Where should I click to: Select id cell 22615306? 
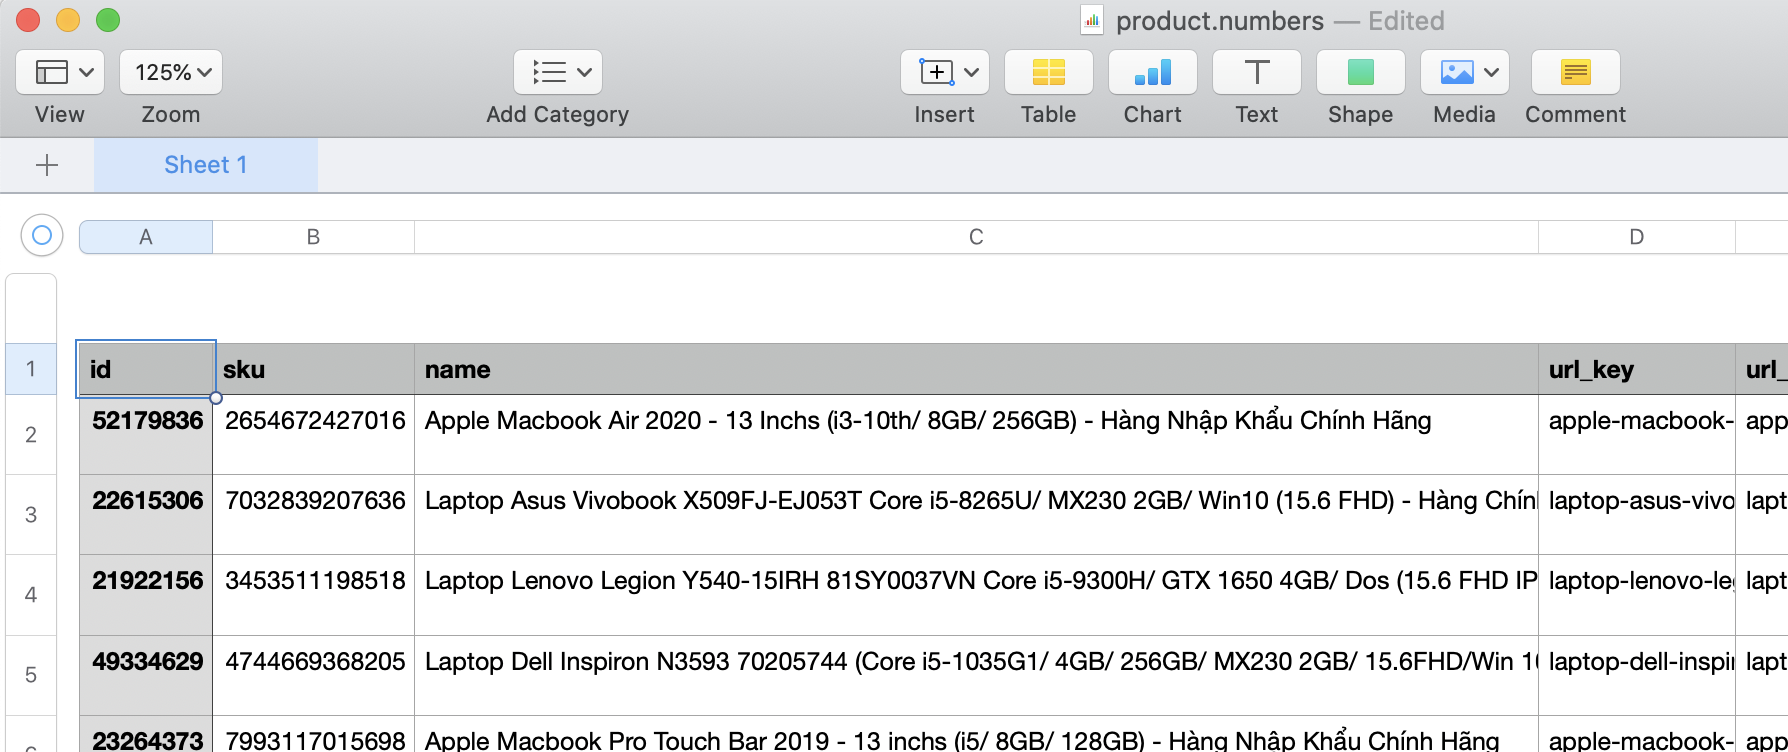(146, 515)
